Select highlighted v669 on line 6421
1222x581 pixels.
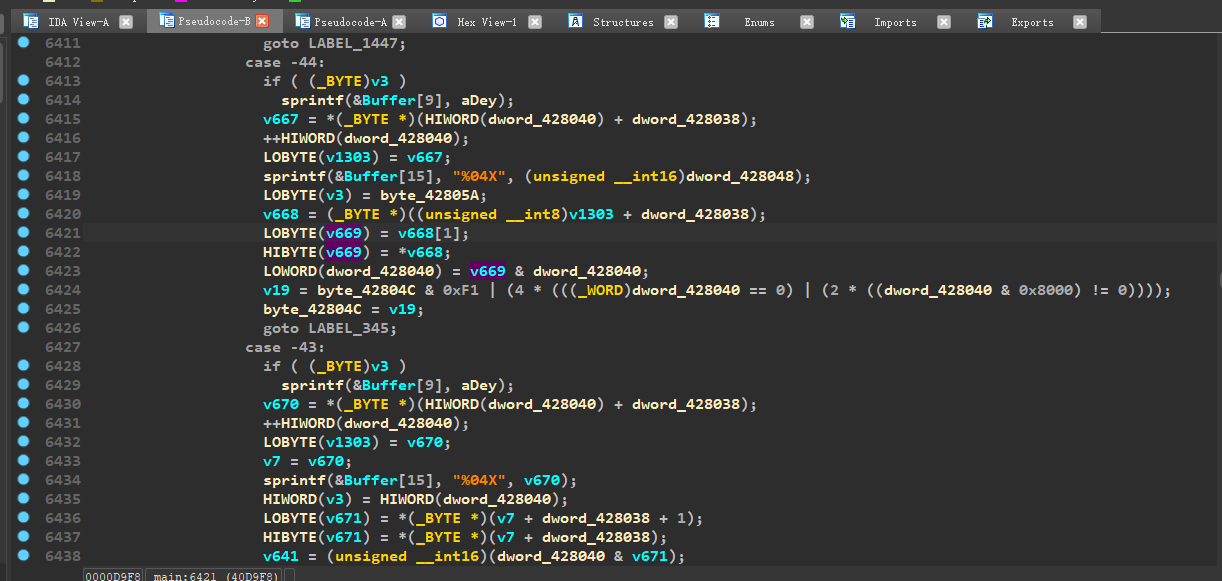coord(343,233)
